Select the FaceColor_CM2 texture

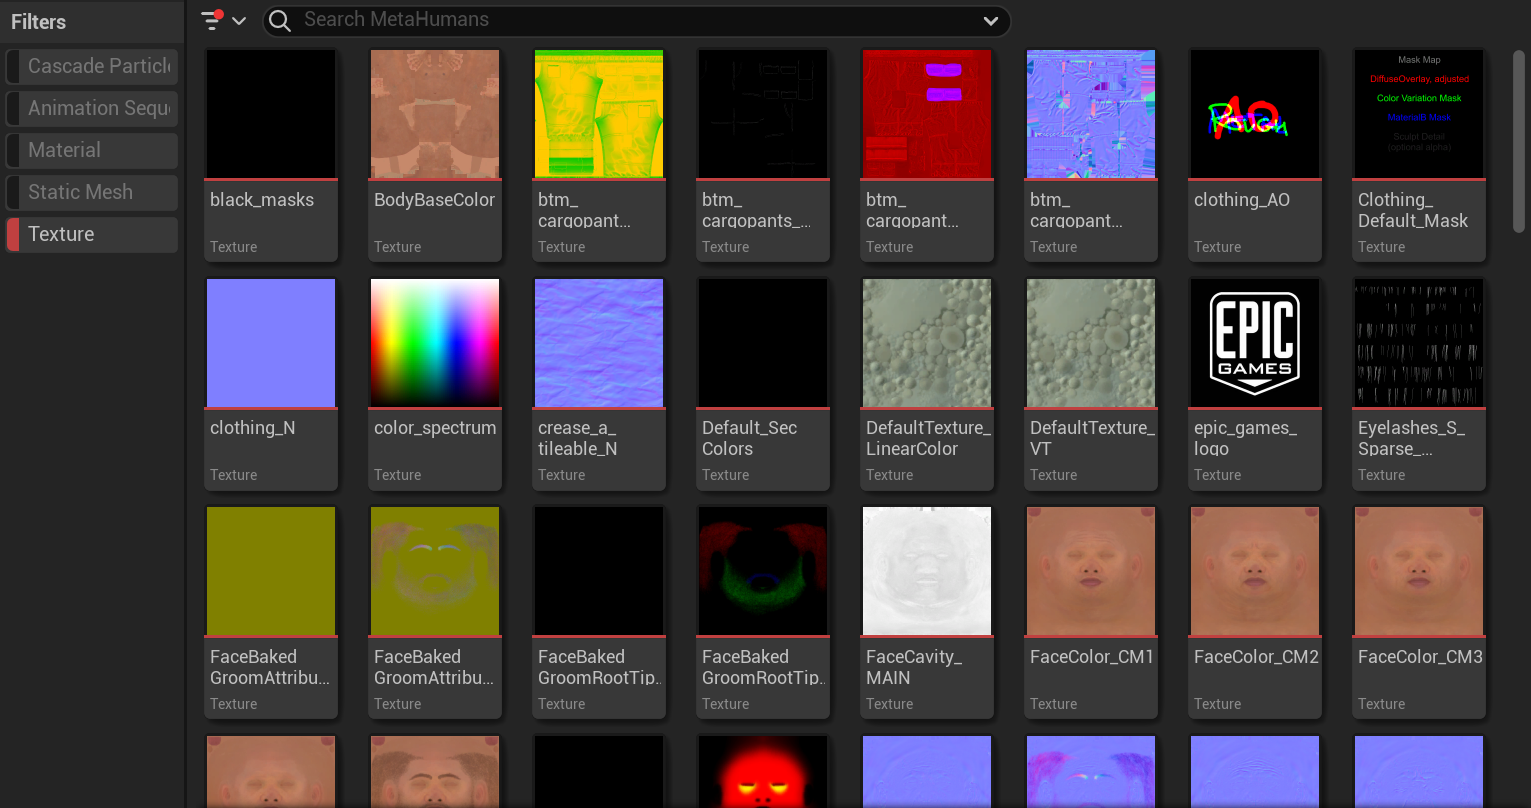(1255, 612)
